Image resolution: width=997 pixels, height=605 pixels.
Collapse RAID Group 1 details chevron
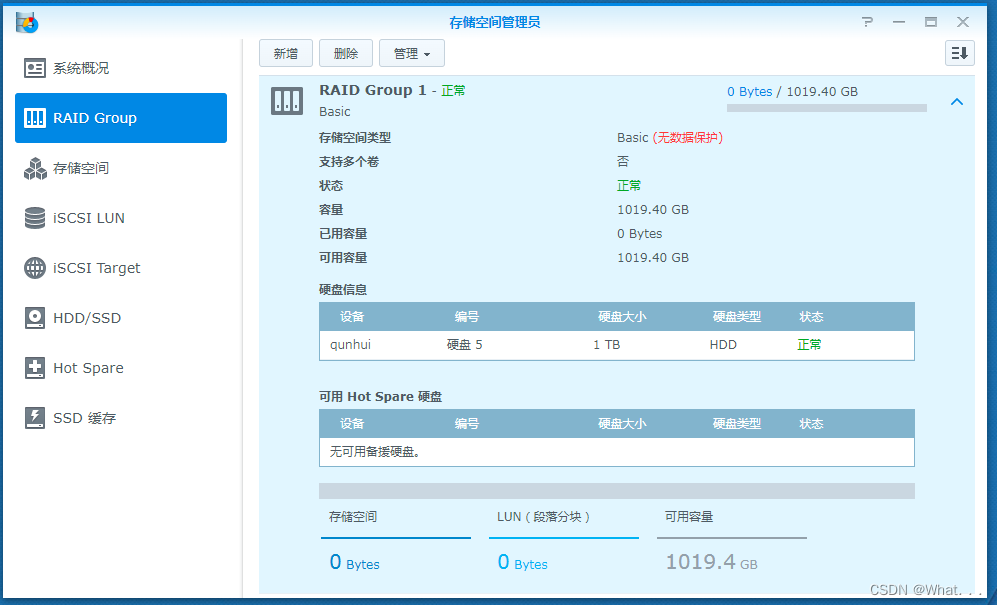point(957,102)
